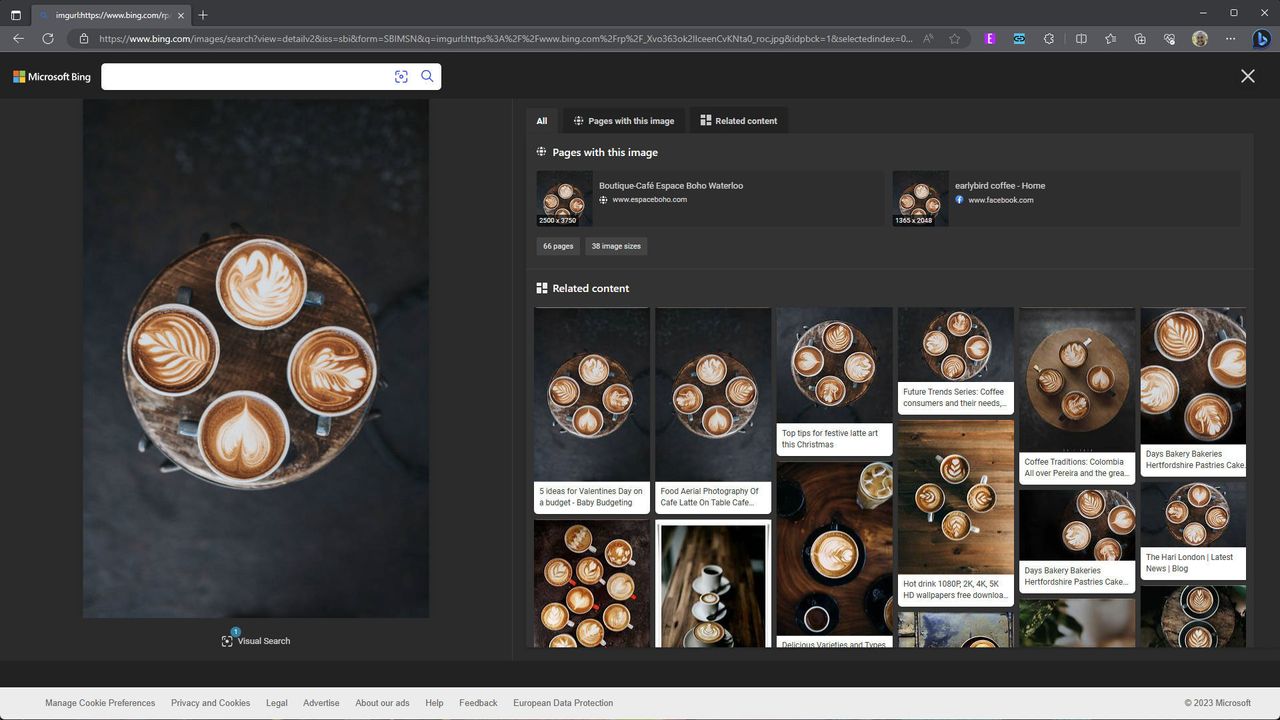
Task: Open Manage Cookie Preferences link
Action: (100, 703)
